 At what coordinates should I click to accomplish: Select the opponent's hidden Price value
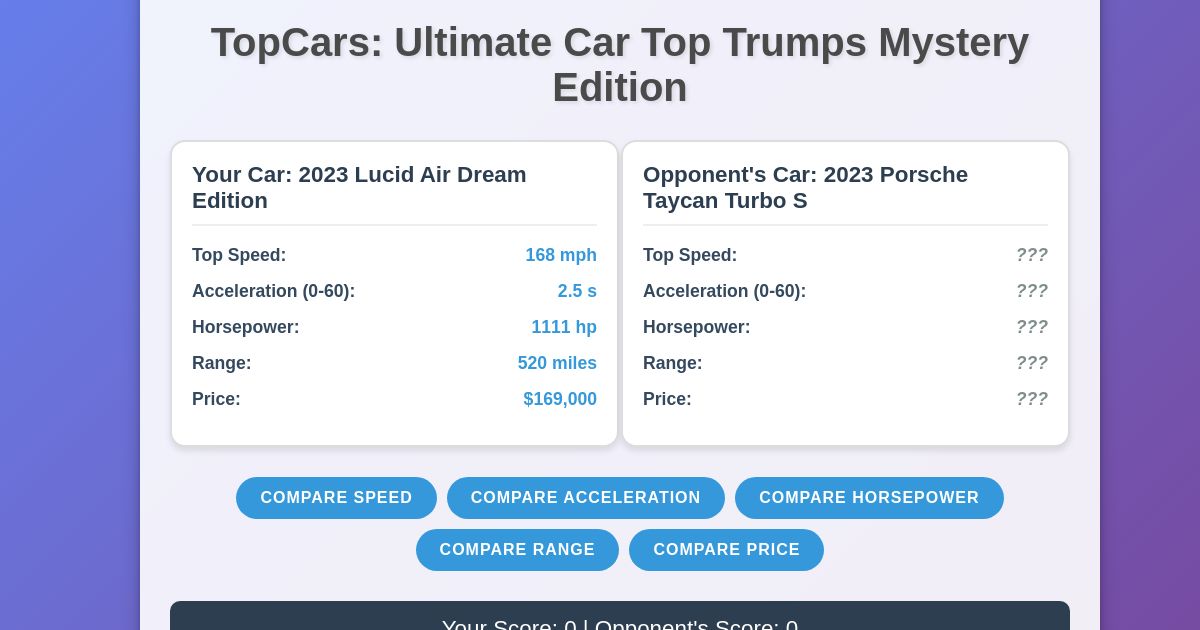[x=1032, y=399]
